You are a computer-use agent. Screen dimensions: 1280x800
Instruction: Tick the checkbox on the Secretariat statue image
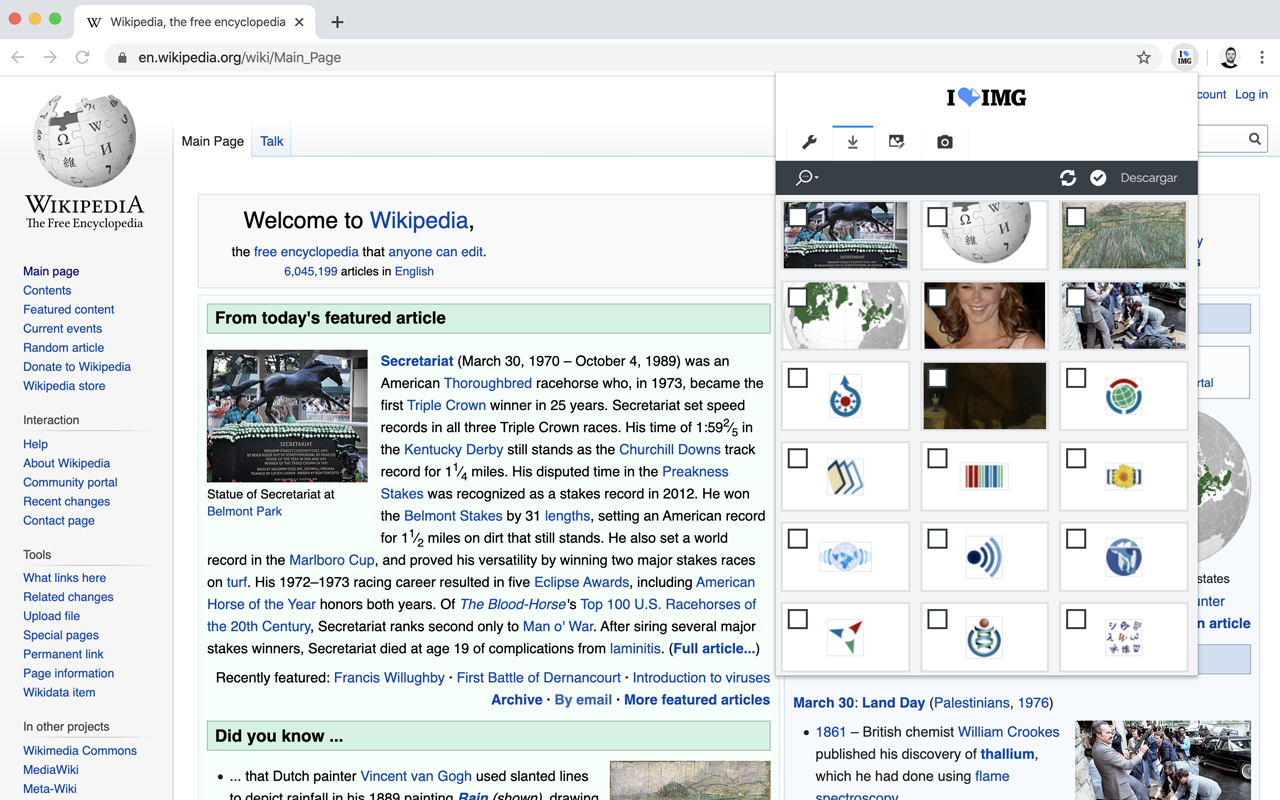tap(798, 217)
